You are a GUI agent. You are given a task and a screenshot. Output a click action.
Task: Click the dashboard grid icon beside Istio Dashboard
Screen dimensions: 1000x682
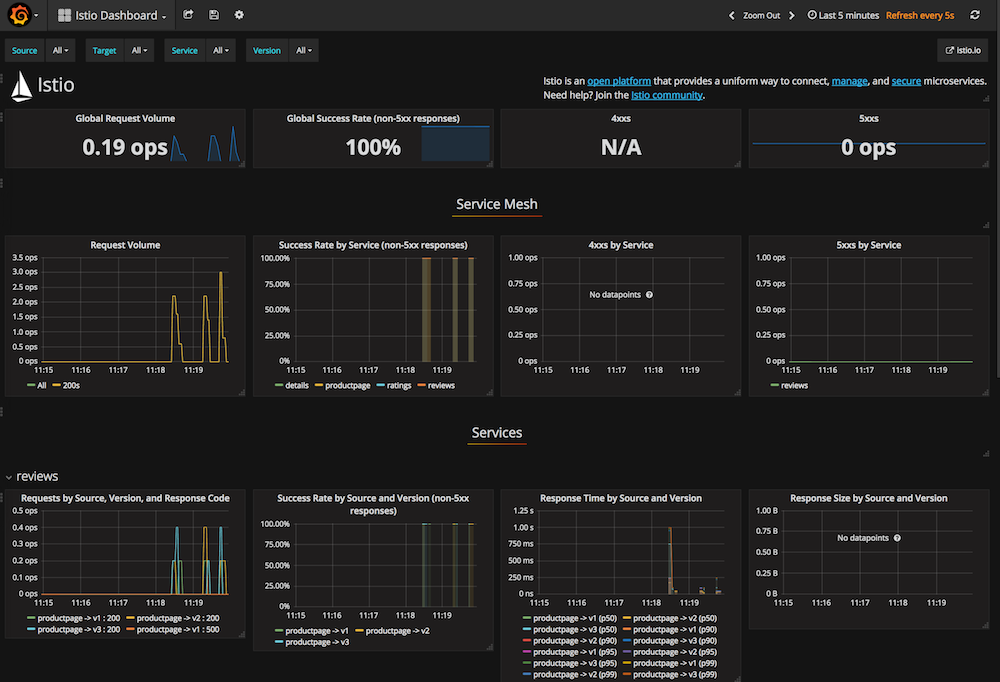[64, 15]
